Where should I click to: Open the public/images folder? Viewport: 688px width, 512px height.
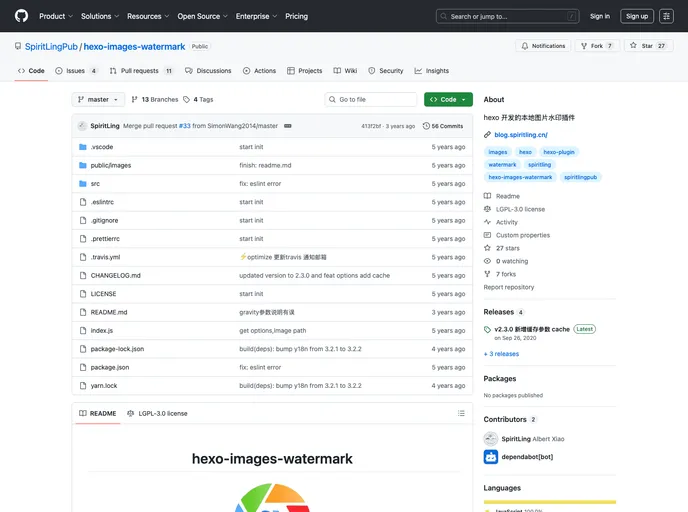pos(111,165)
